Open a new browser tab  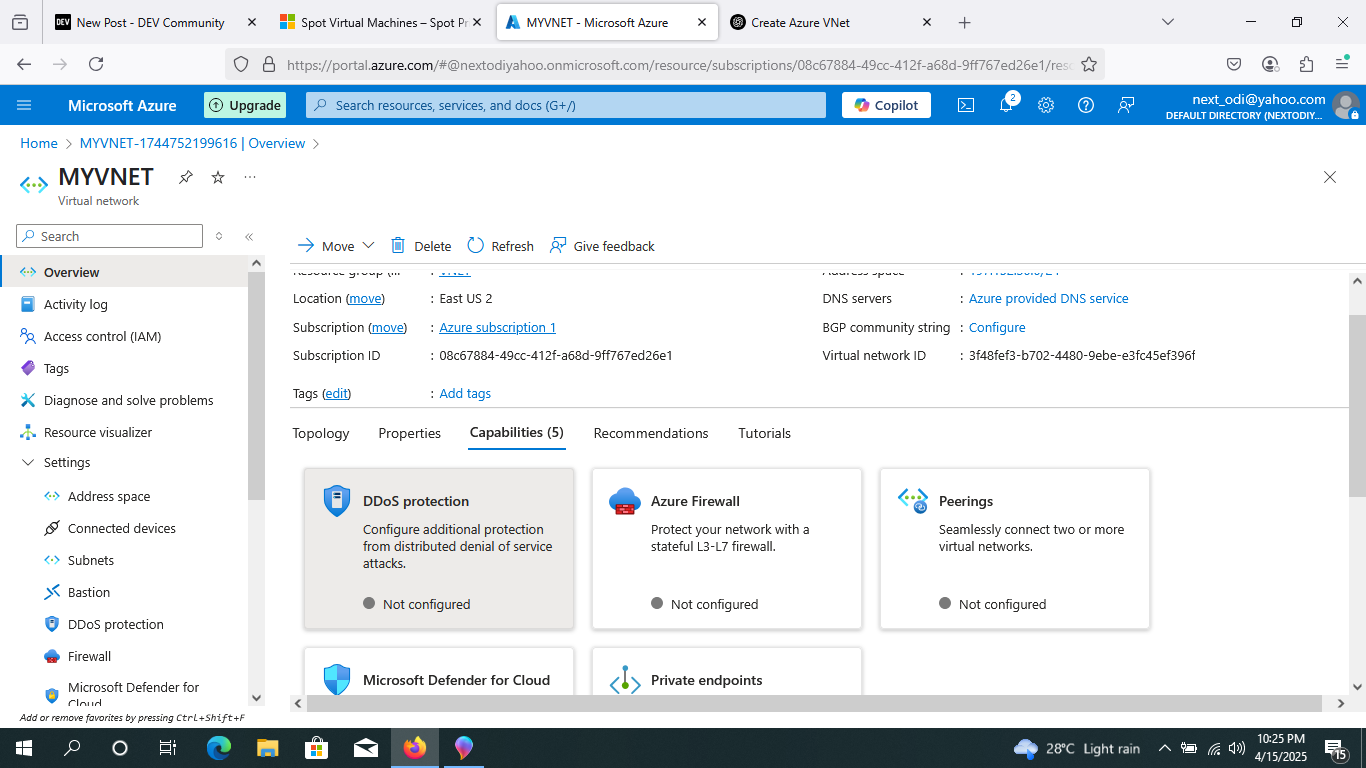pyautogui.click(x=965, y=22)
